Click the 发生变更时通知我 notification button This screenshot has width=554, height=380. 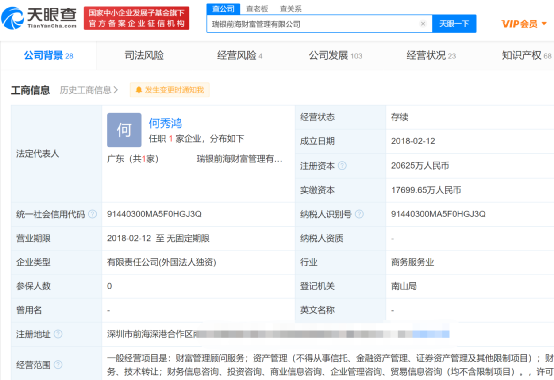click(170, 90)
